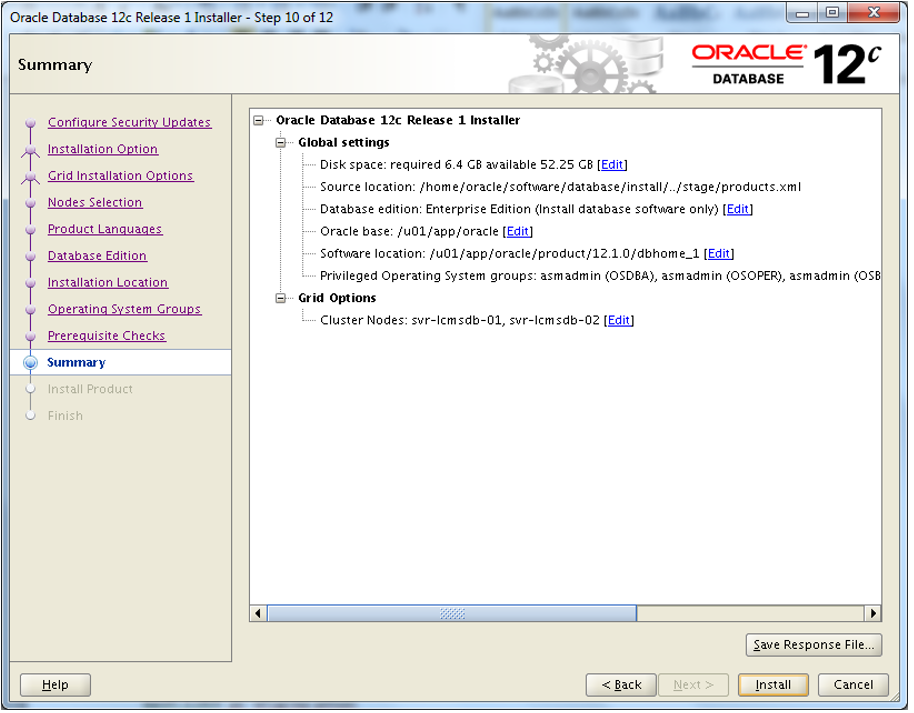Click the horizontal scrollbar thumb

[x=452, y=614]
